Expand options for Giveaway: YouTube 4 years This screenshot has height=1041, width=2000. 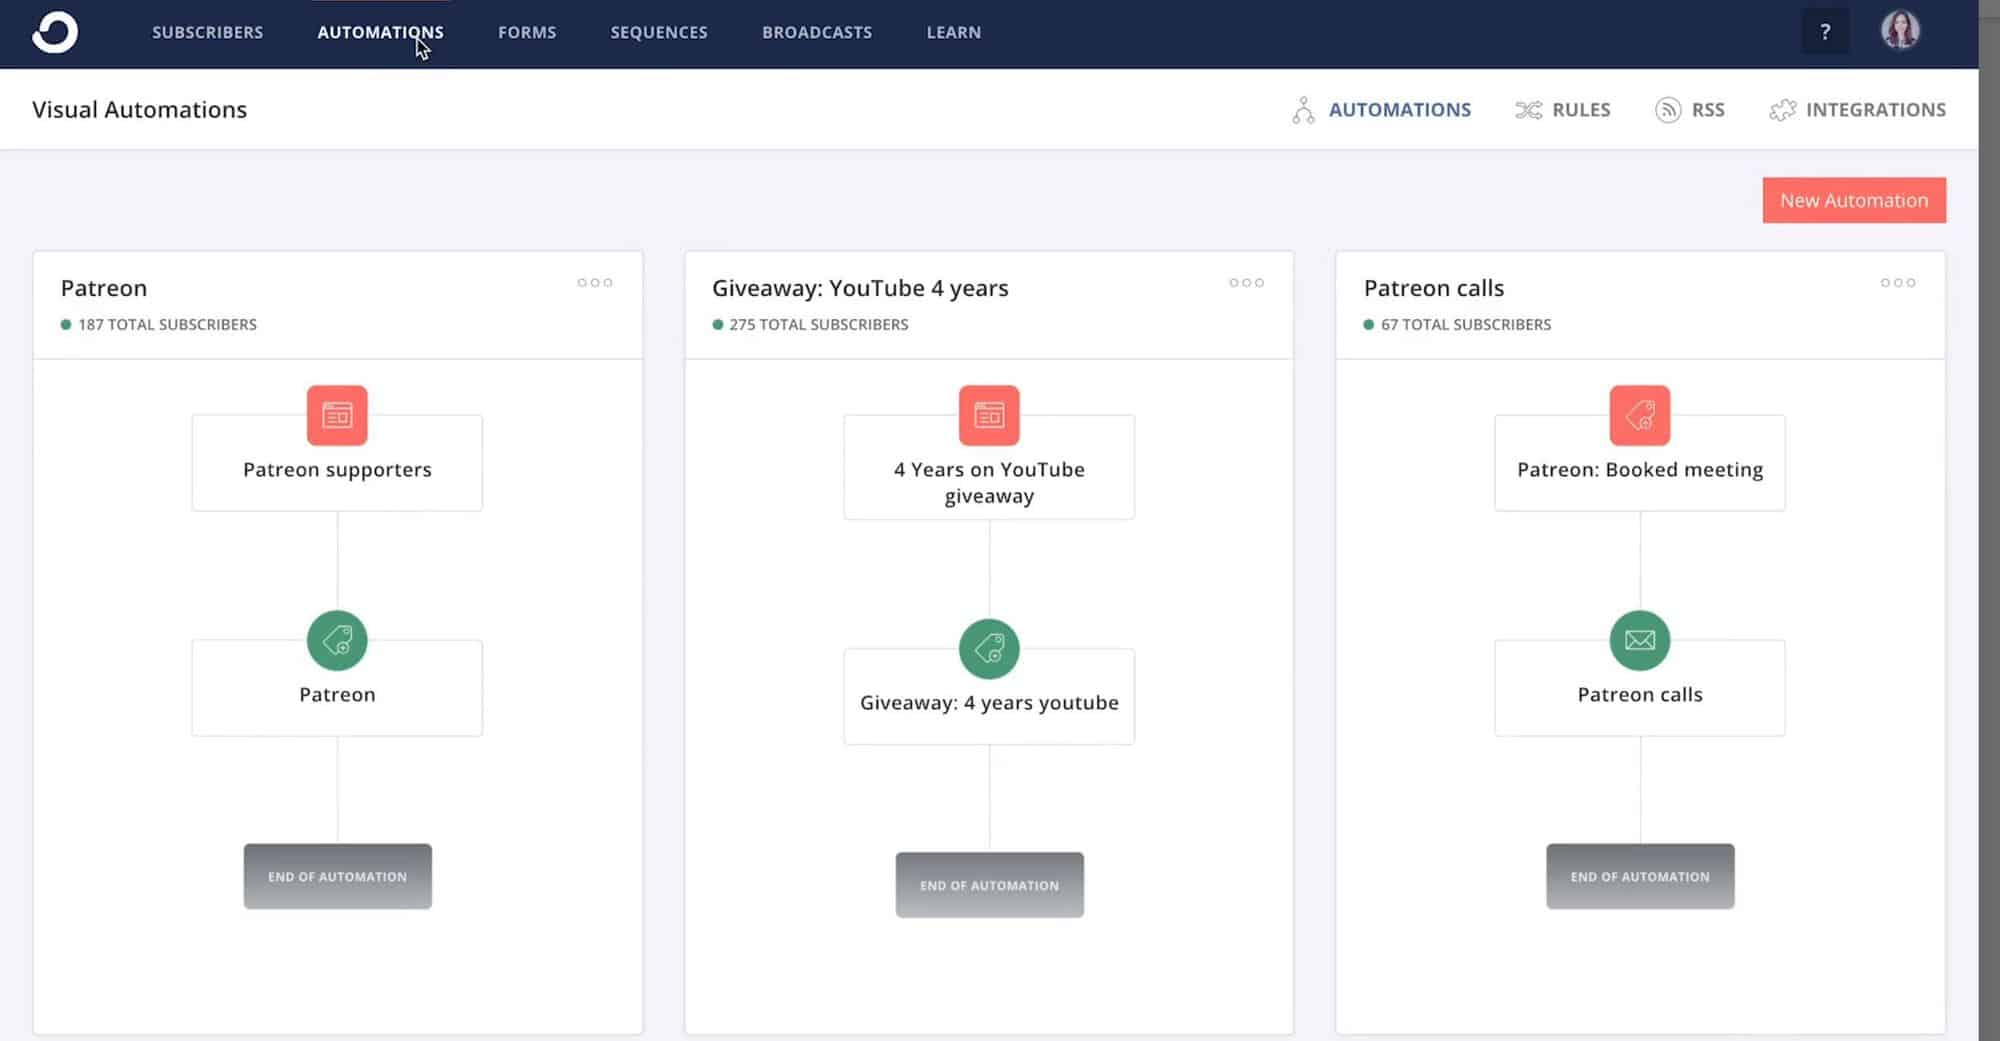[1246, 283]
